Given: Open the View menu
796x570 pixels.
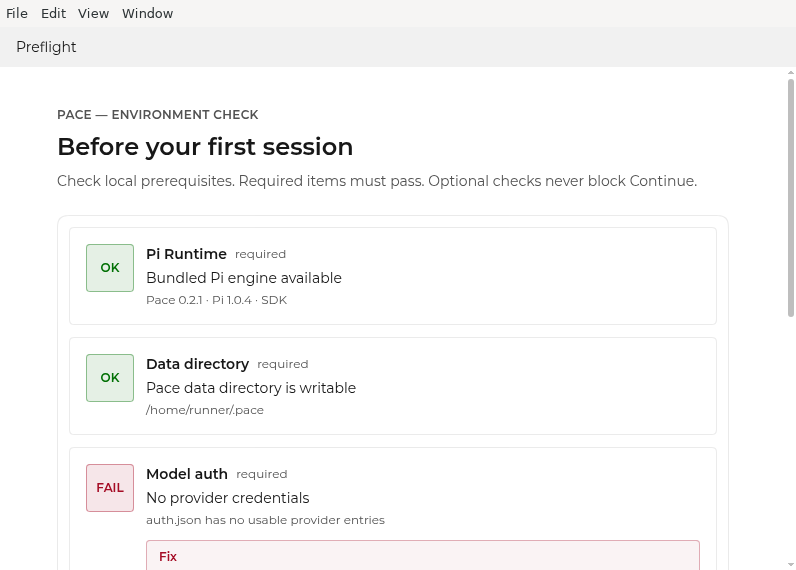Looking at the screenshot, I should click(93, 13).
